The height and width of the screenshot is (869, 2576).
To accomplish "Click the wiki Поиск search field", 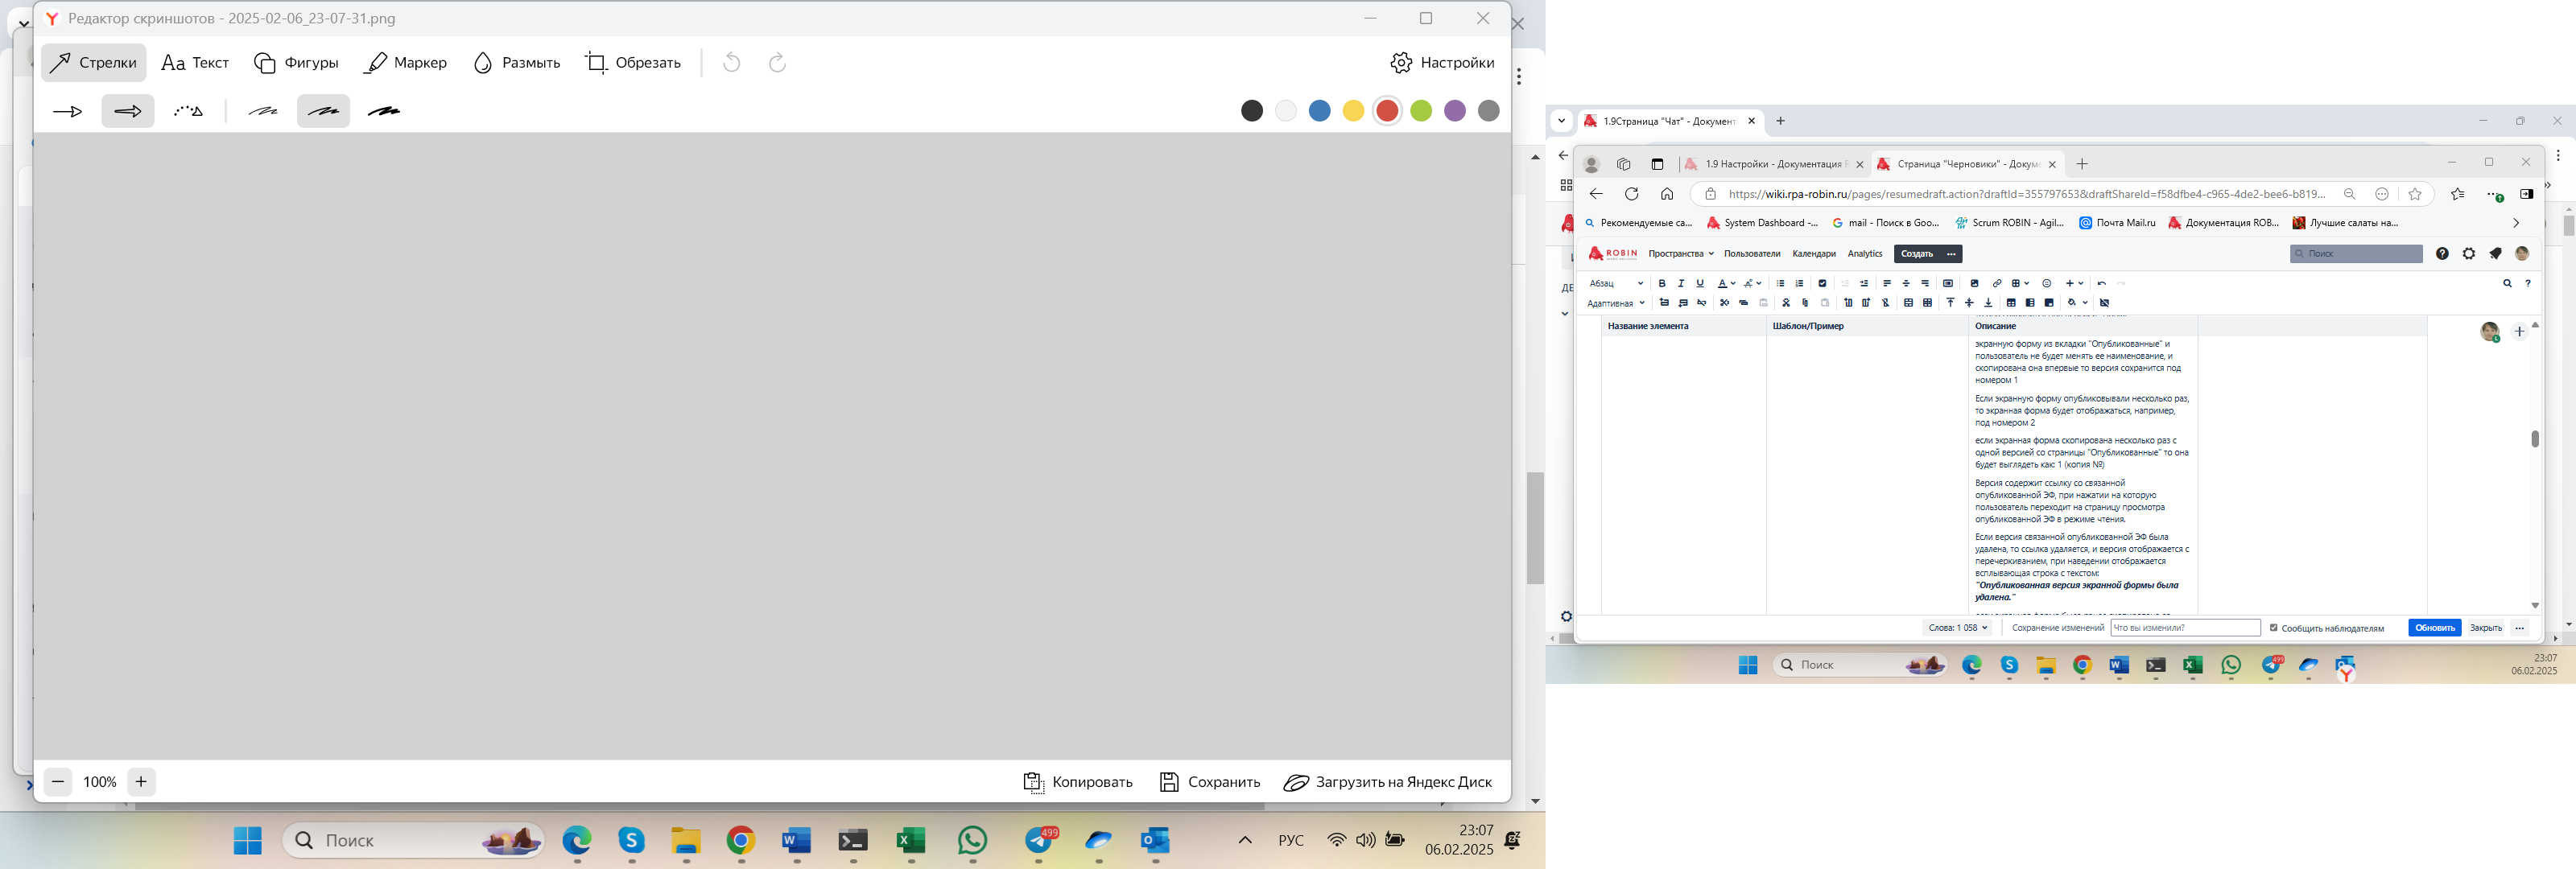I will (2356, 254).
